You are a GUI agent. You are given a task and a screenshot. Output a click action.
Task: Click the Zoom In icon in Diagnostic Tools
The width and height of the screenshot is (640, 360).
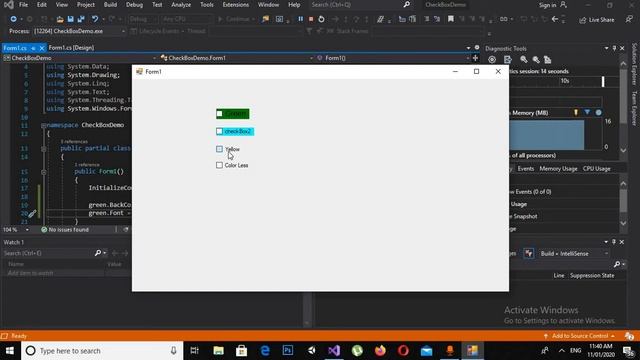(524, 60)
